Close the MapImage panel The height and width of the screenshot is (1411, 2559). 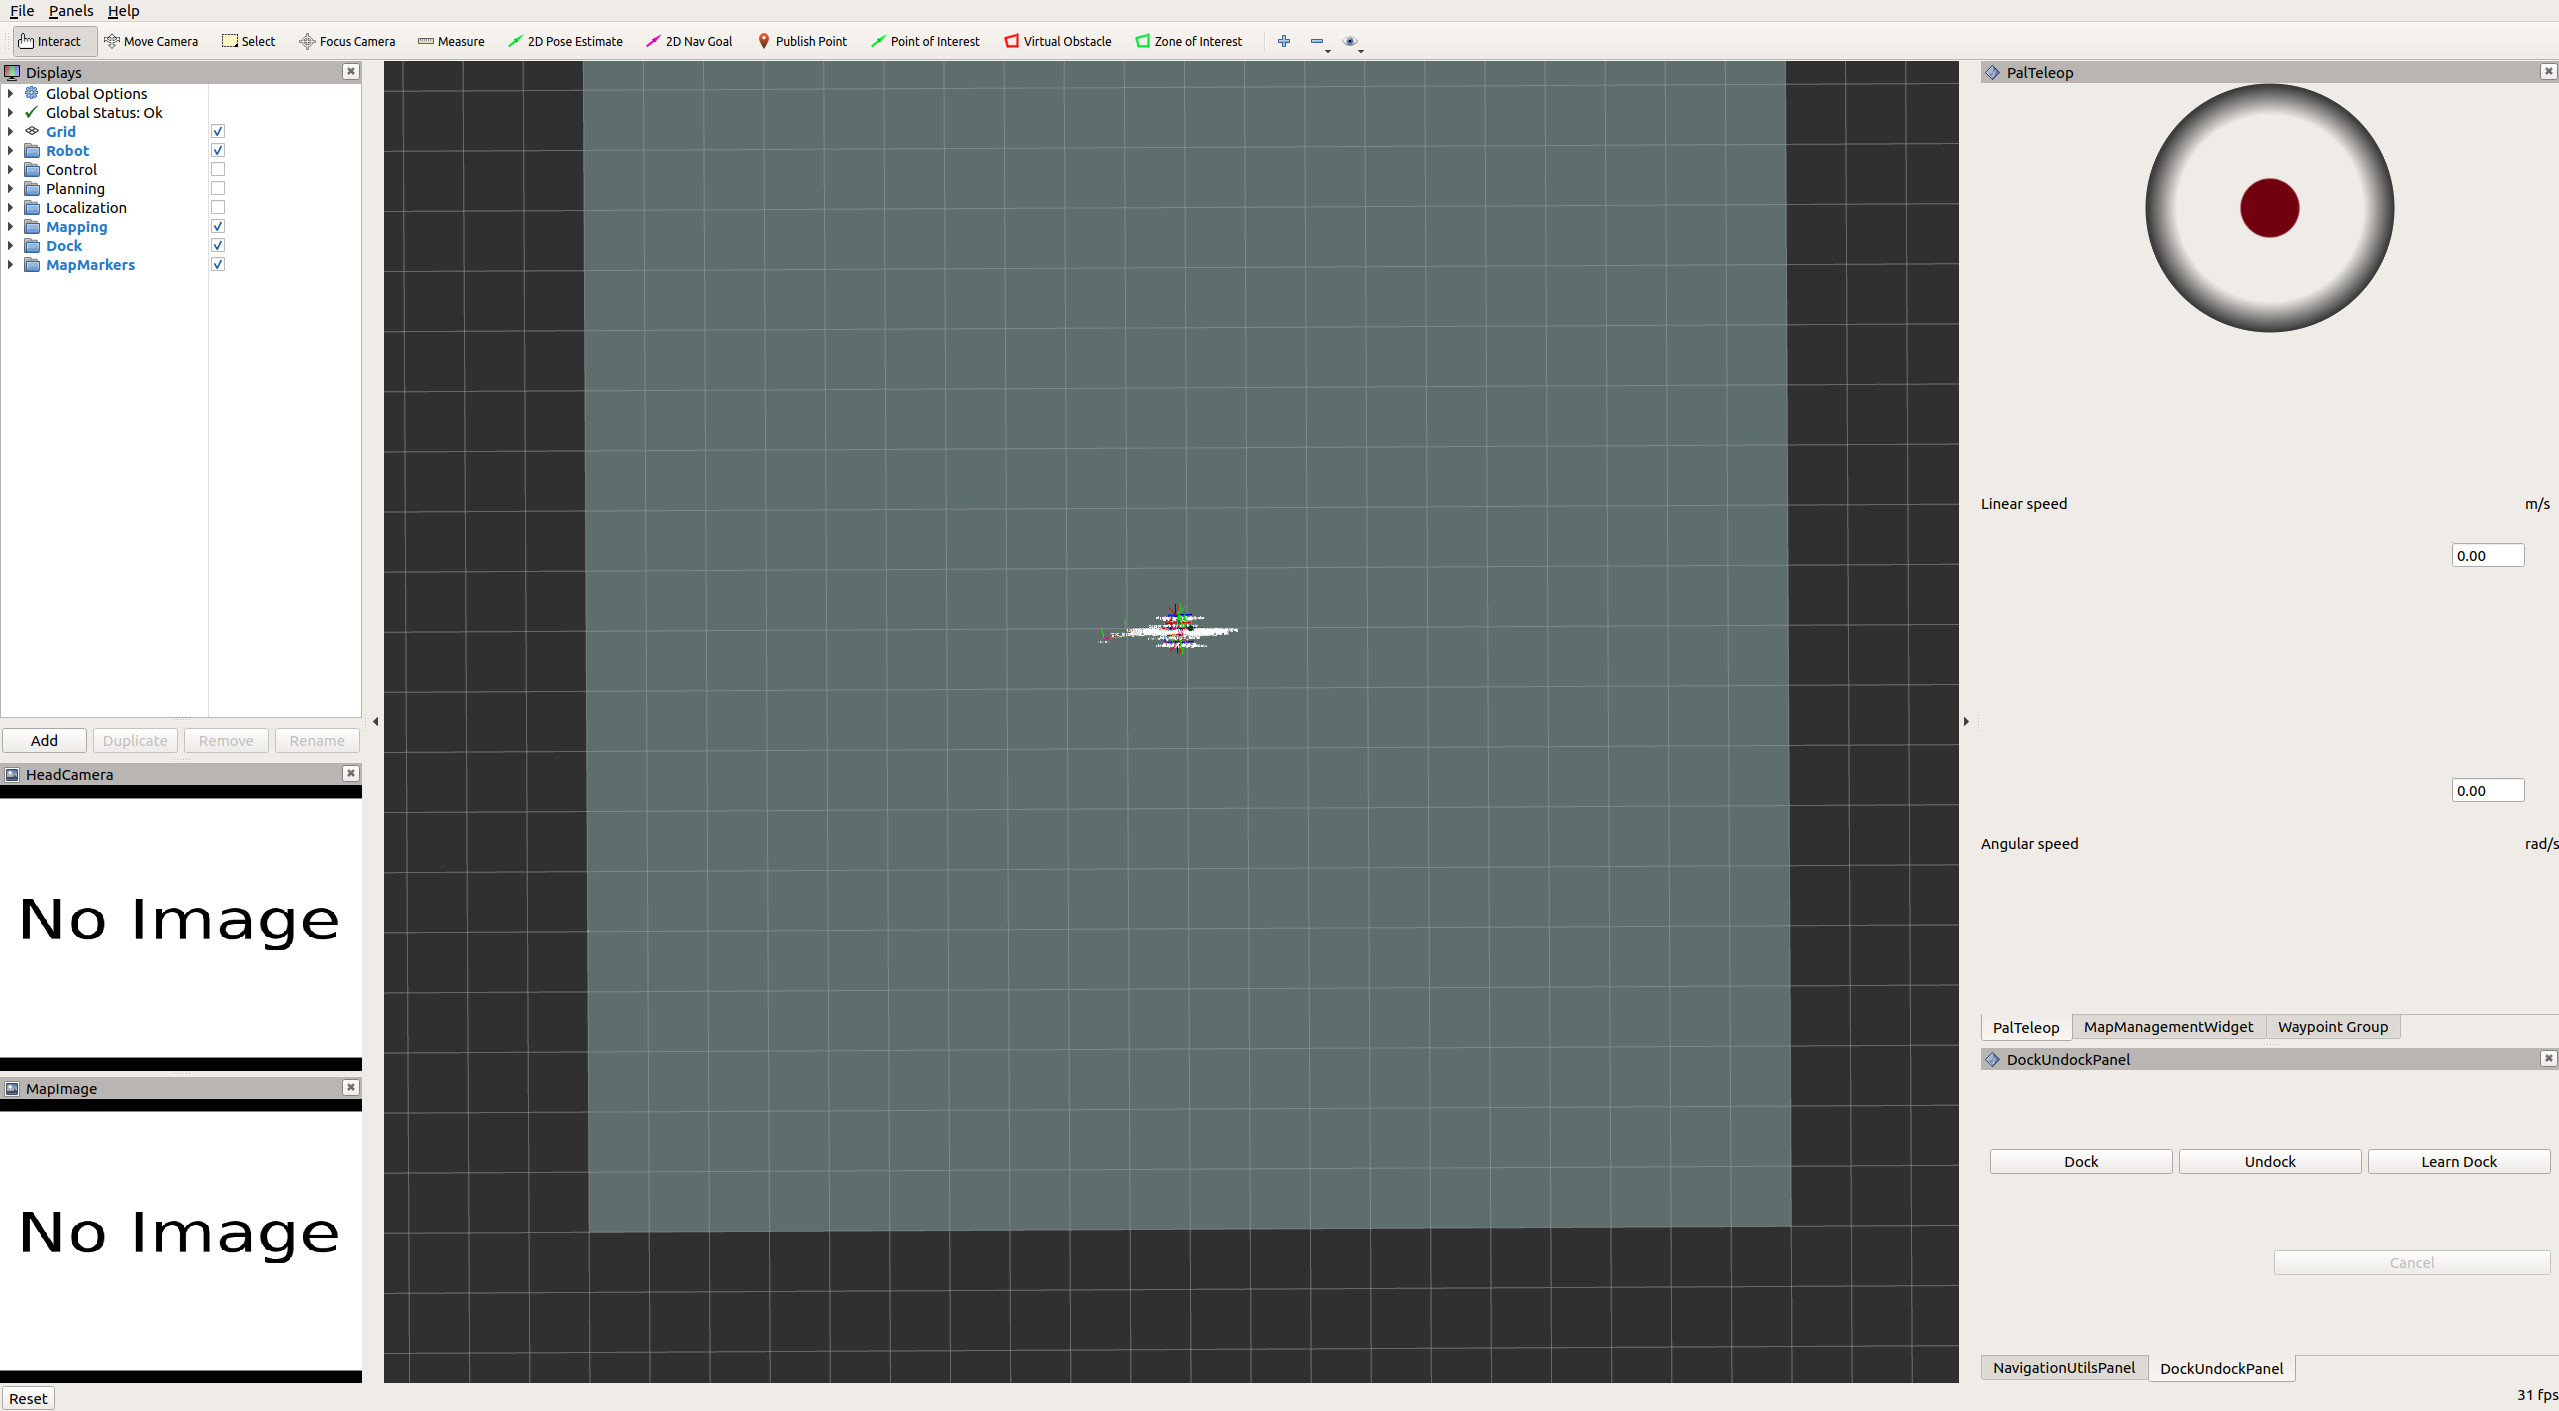pyautogui.click(x=350, y=1087)
